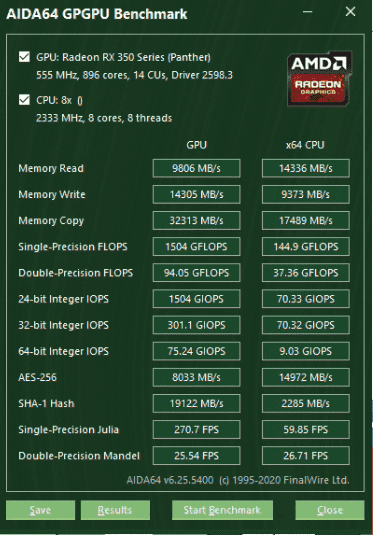The width and height of the screenshot is (373, 535).
Task: Click GPU Single-Precision Julia 270.7 FPS field
Action: coord(197,430)
